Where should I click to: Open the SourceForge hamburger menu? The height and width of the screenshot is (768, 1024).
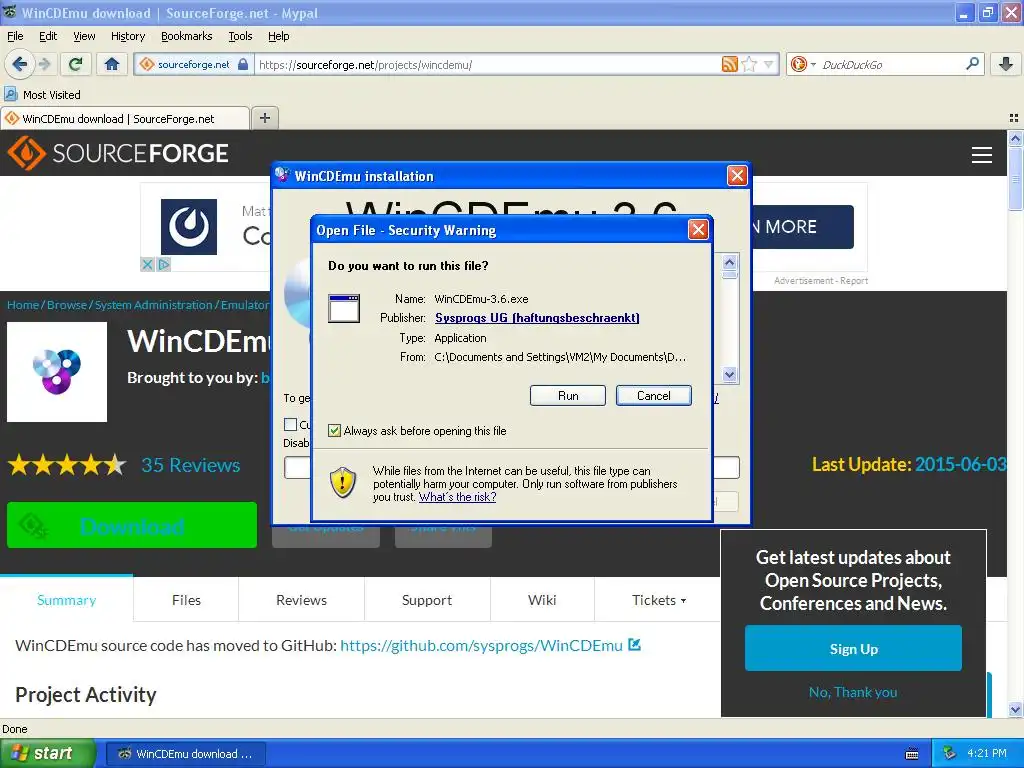(982, 155)
